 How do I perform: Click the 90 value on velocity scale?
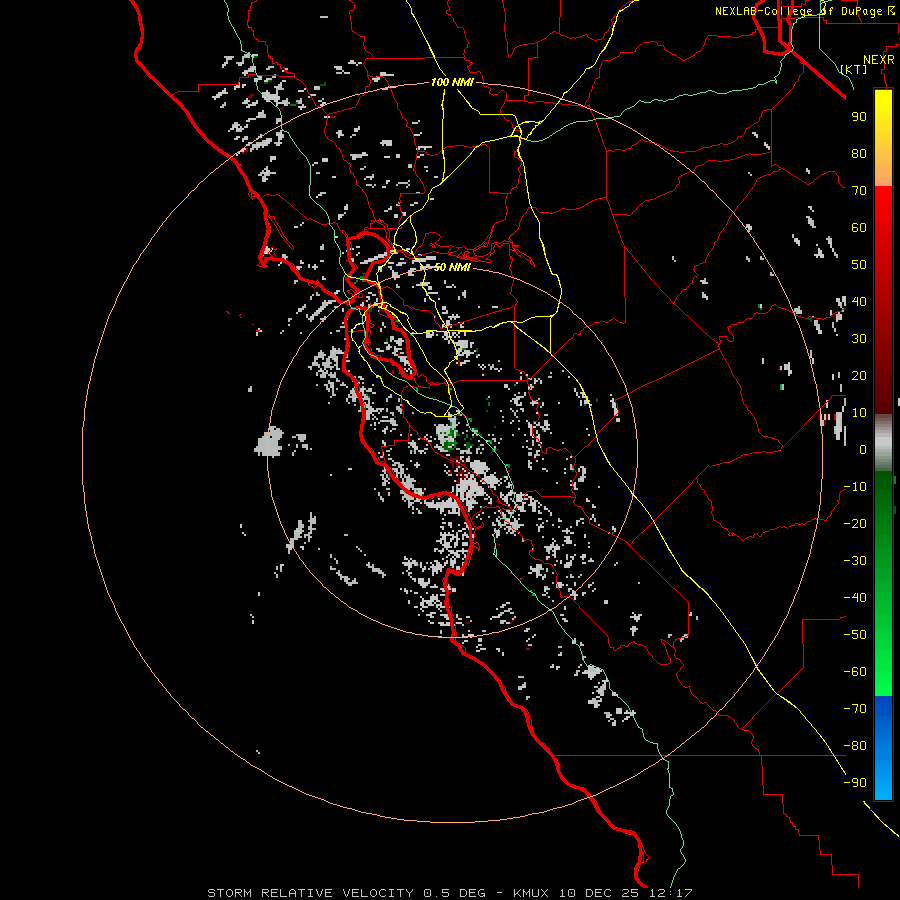click(x=859, y=117)
